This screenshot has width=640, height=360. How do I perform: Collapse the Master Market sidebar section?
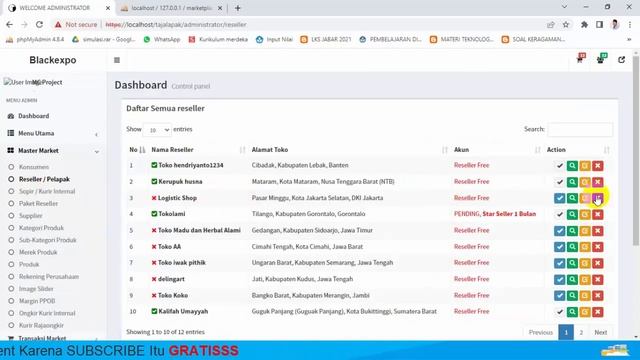(x=53, y=151)
